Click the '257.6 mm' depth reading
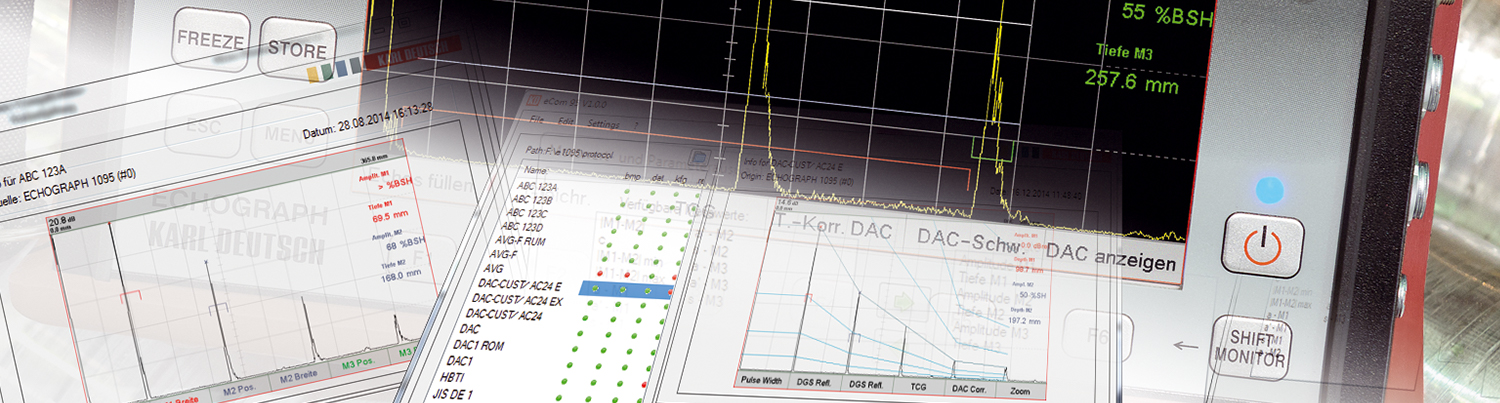 coord(1134,81)
